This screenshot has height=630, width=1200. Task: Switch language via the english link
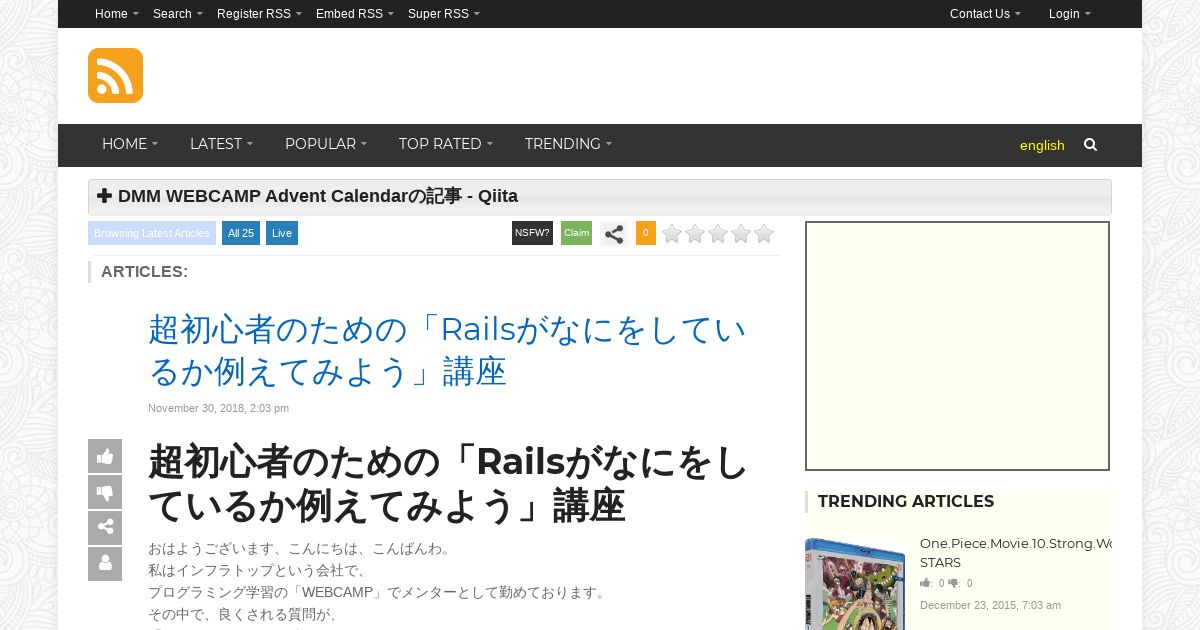(x=1042, y=146)
